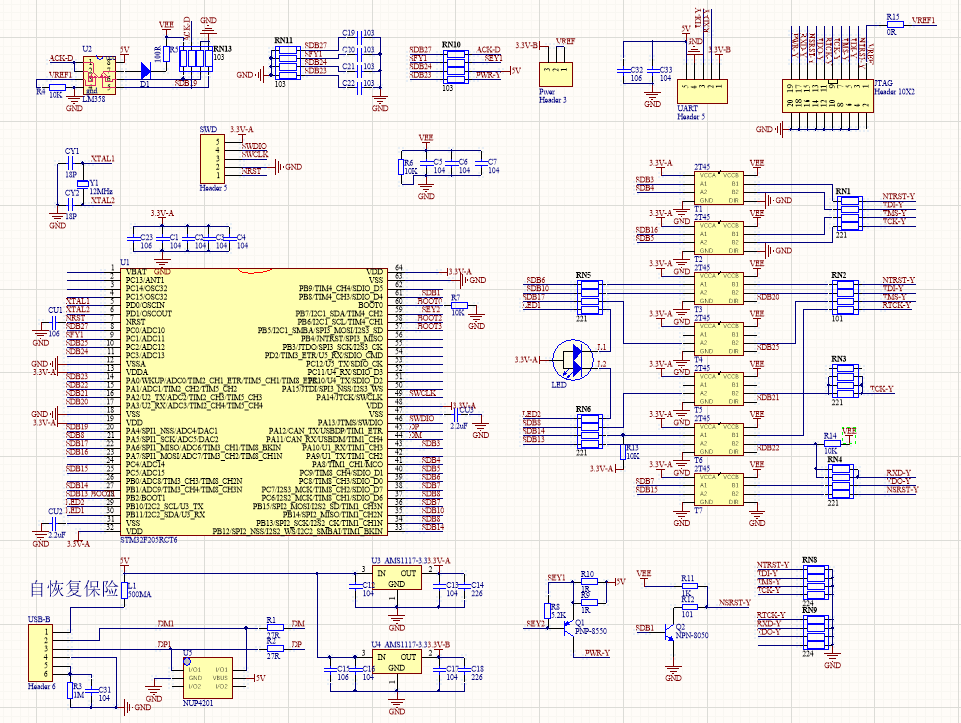Select the UART Header 5 connector body
The height and width of the screenshot is (723, 961).
702,91
